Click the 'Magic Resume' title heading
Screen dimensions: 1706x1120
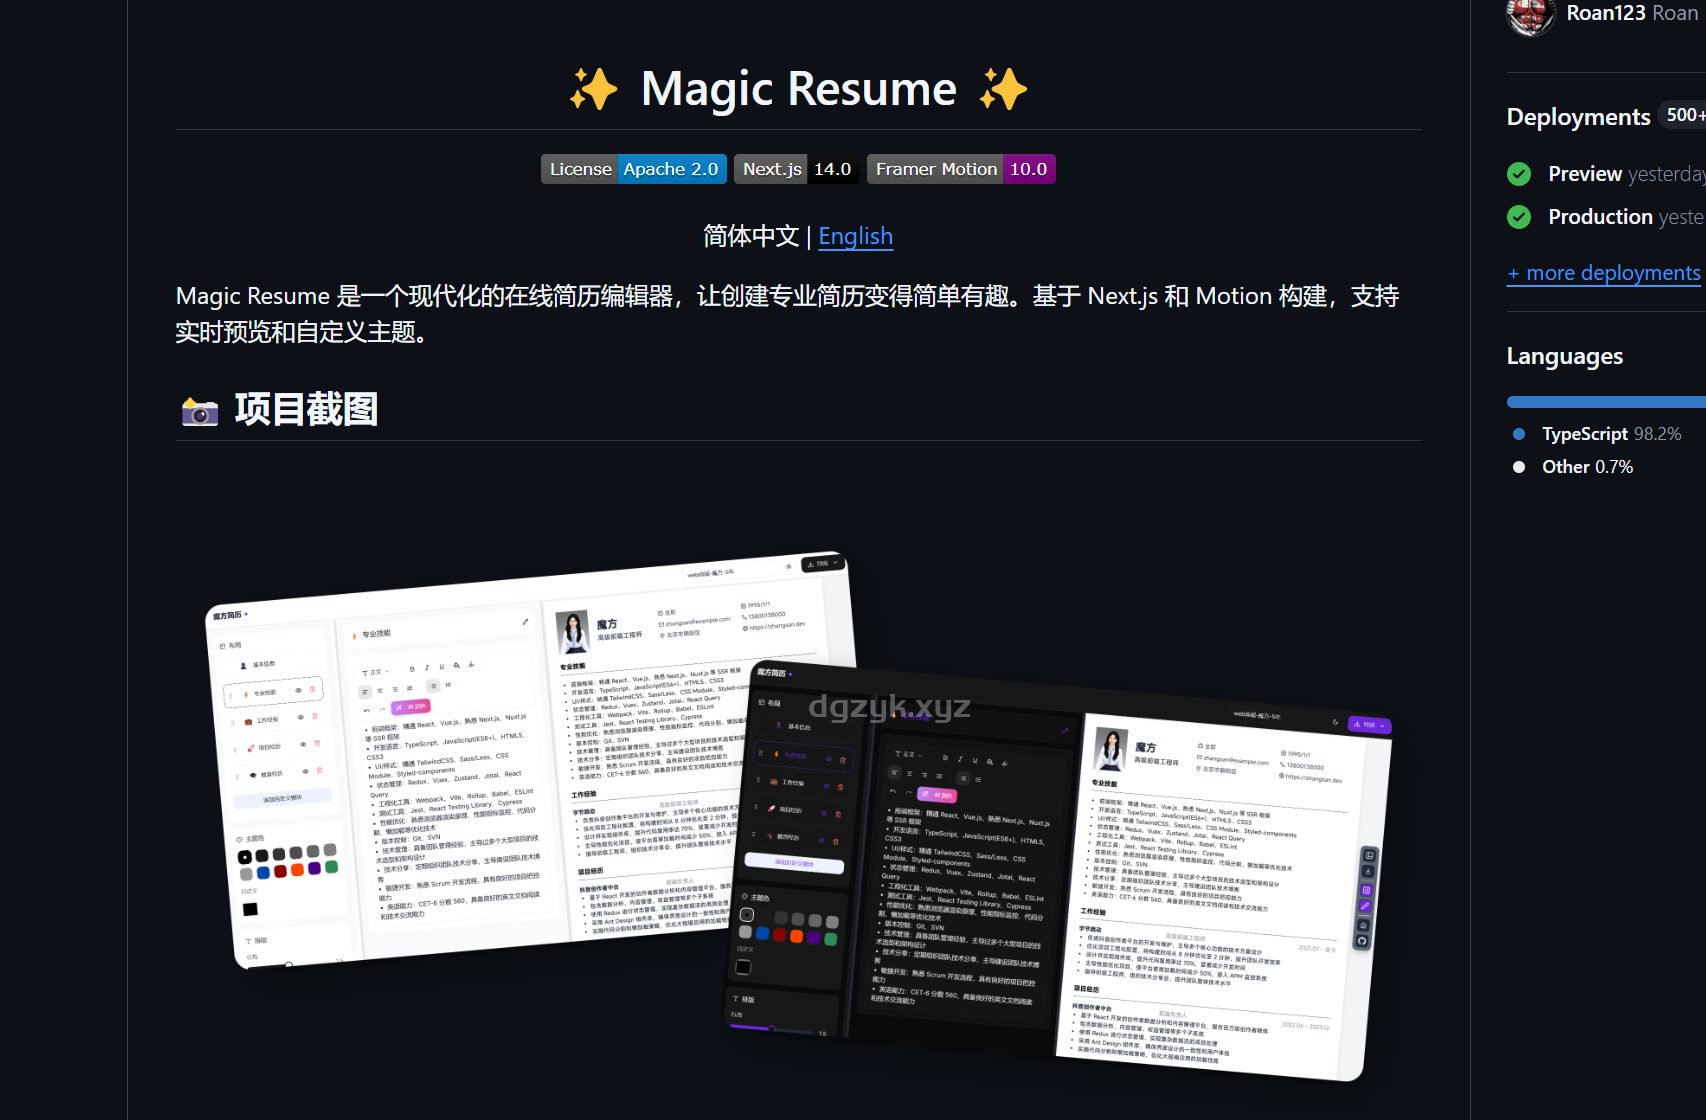click(798, 89)
